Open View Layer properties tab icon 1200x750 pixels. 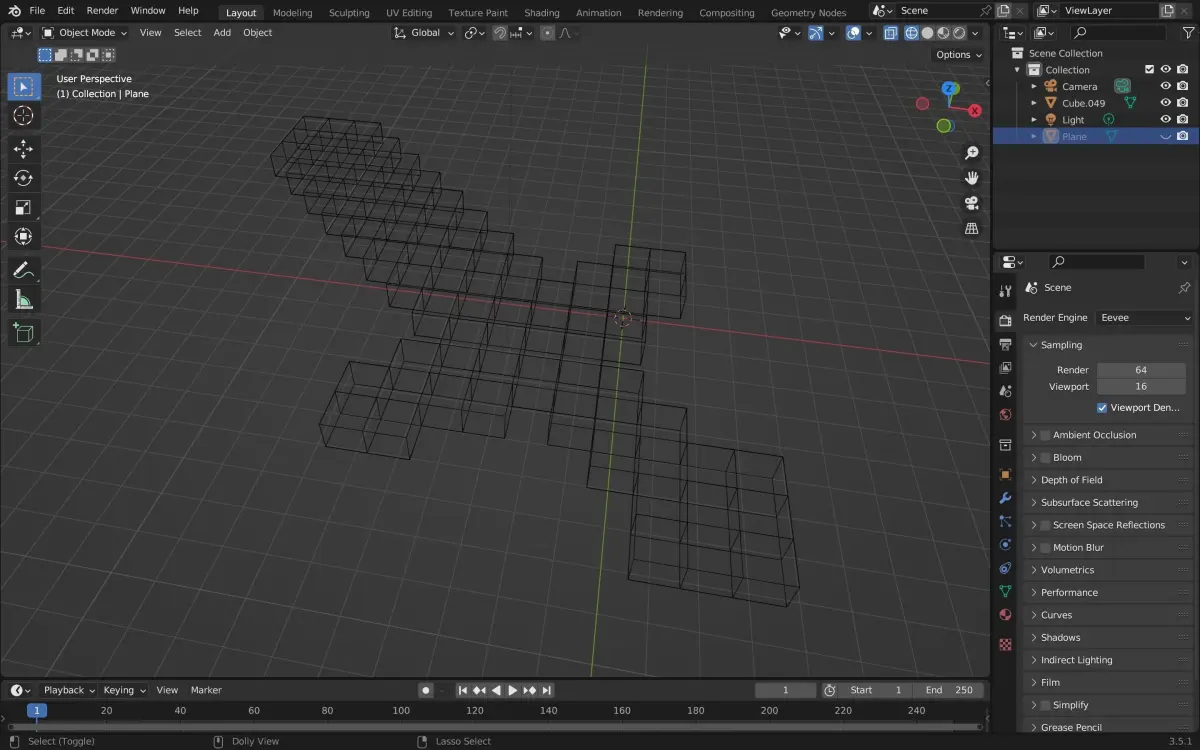point(1006,368)
